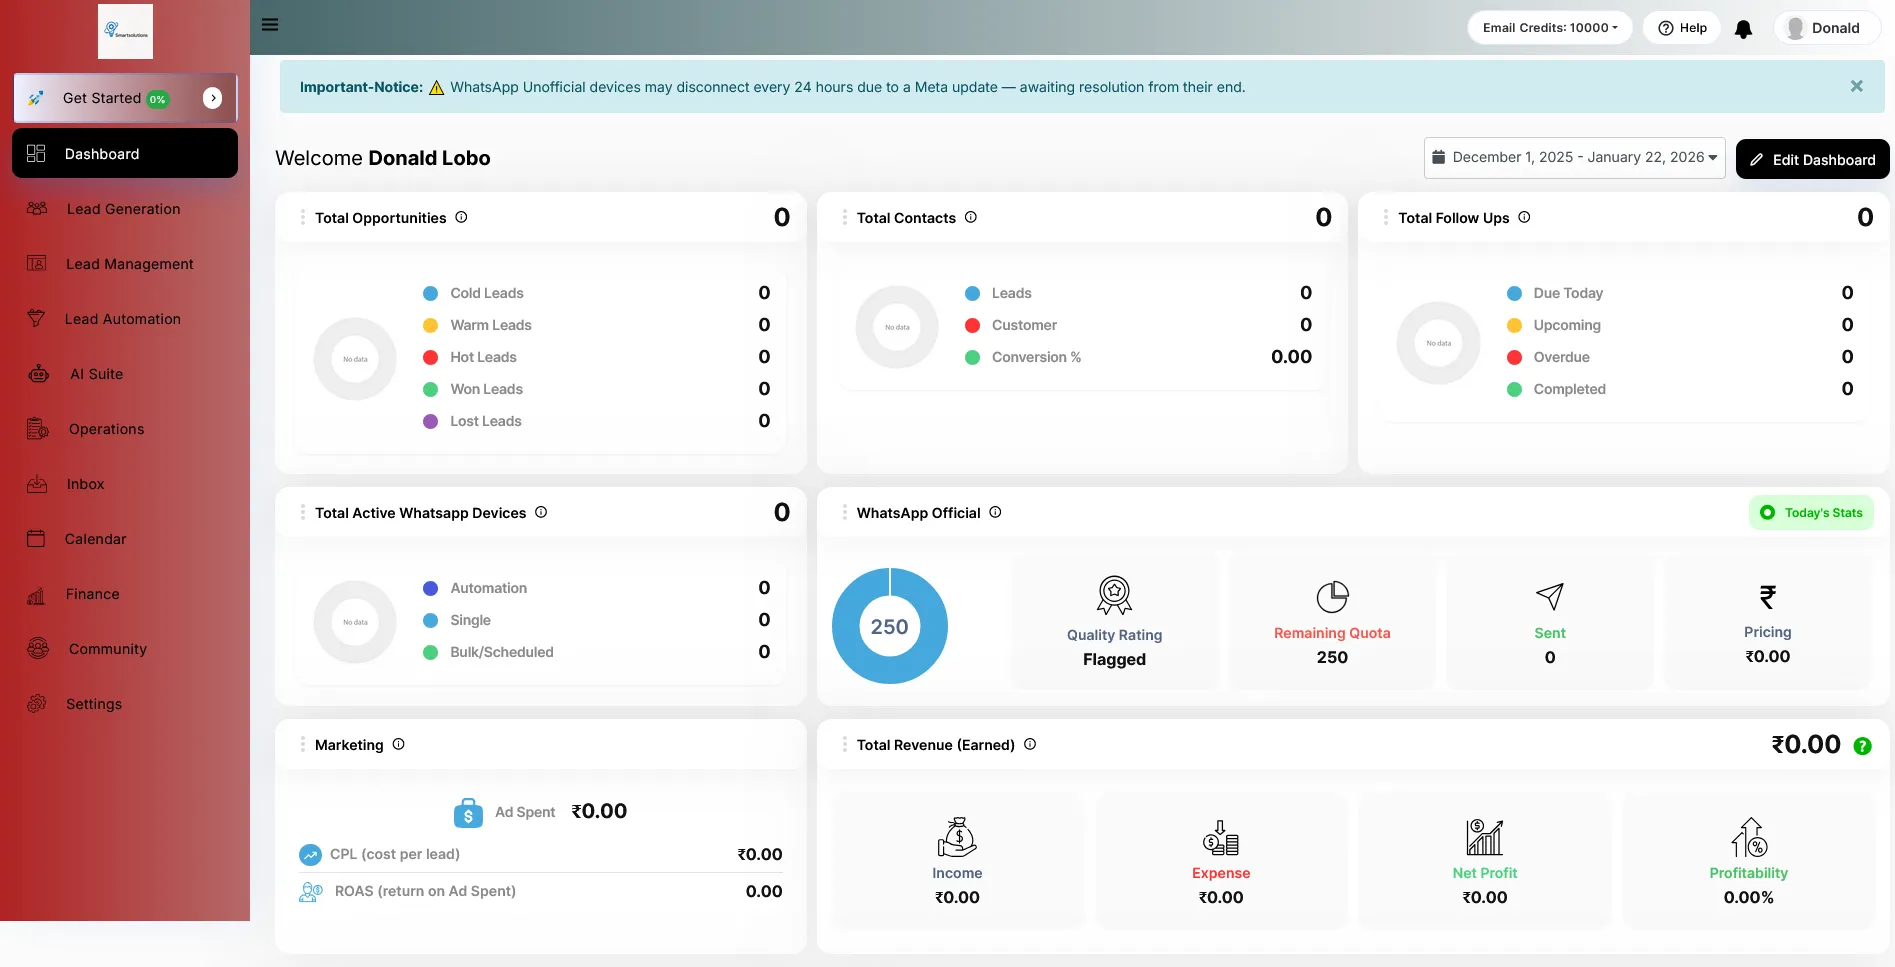This screenshot has width=1895, height=967.
Task: Click the Quality Rating badge icon
Action: 1114,595
